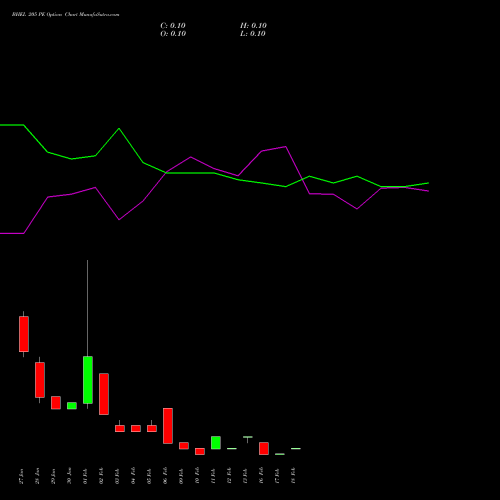Click the '12 Feb' date label
500x500 pixels.
230,476
